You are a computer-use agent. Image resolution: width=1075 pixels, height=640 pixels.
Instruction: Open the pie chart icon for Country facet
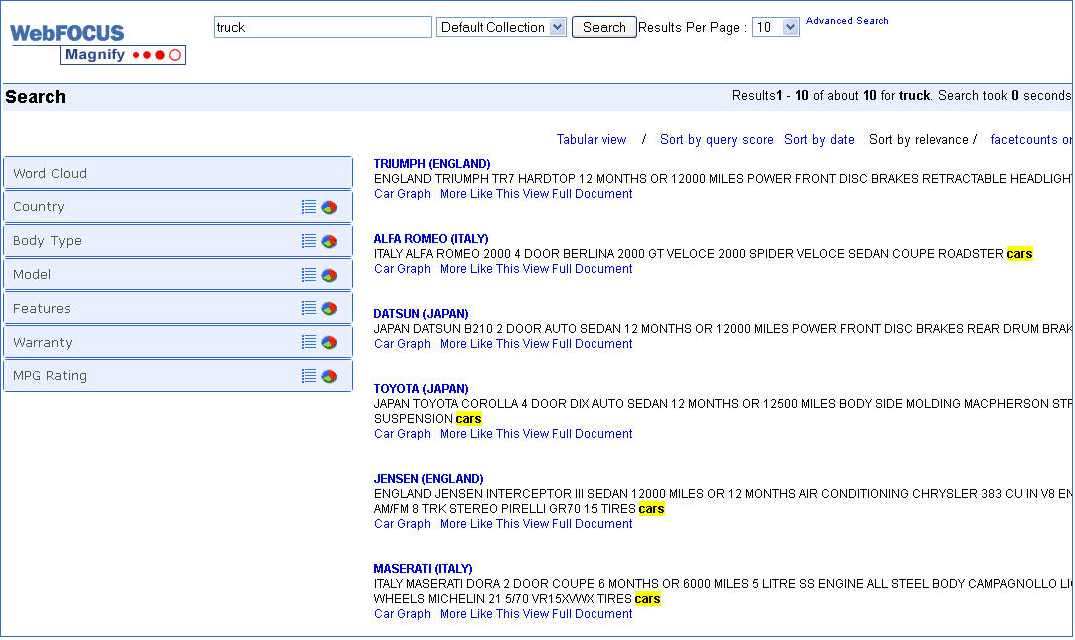pyautogui.click(x=328, y=207)
